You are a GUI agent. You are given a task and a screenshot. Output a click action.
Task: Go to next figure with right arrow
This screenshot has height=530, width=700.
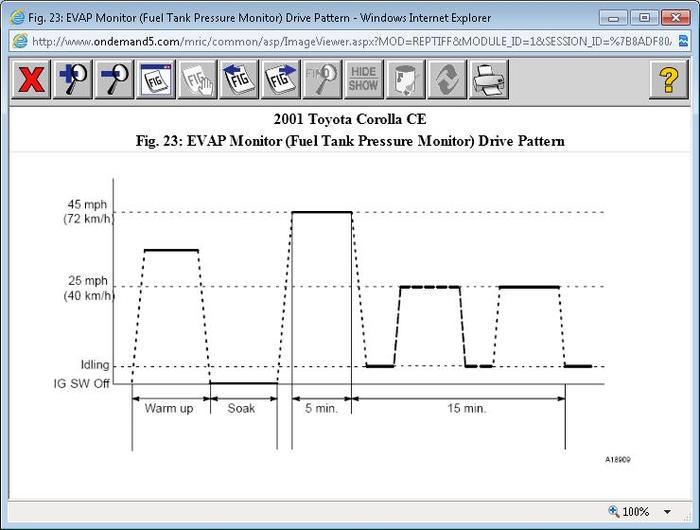280,79
